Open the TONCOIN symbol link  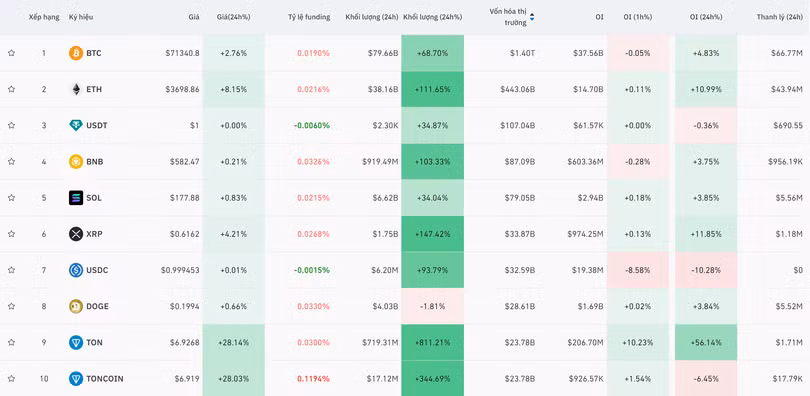[x=104, y=378]
